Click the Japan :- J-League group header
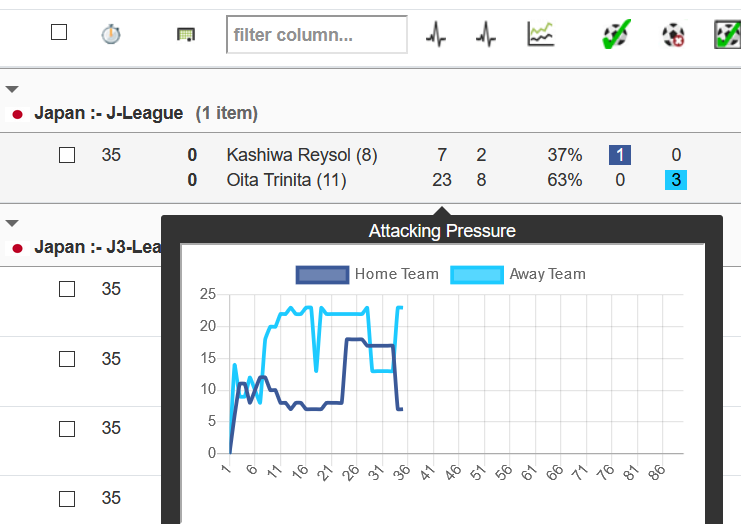 (x=108, y=113)
